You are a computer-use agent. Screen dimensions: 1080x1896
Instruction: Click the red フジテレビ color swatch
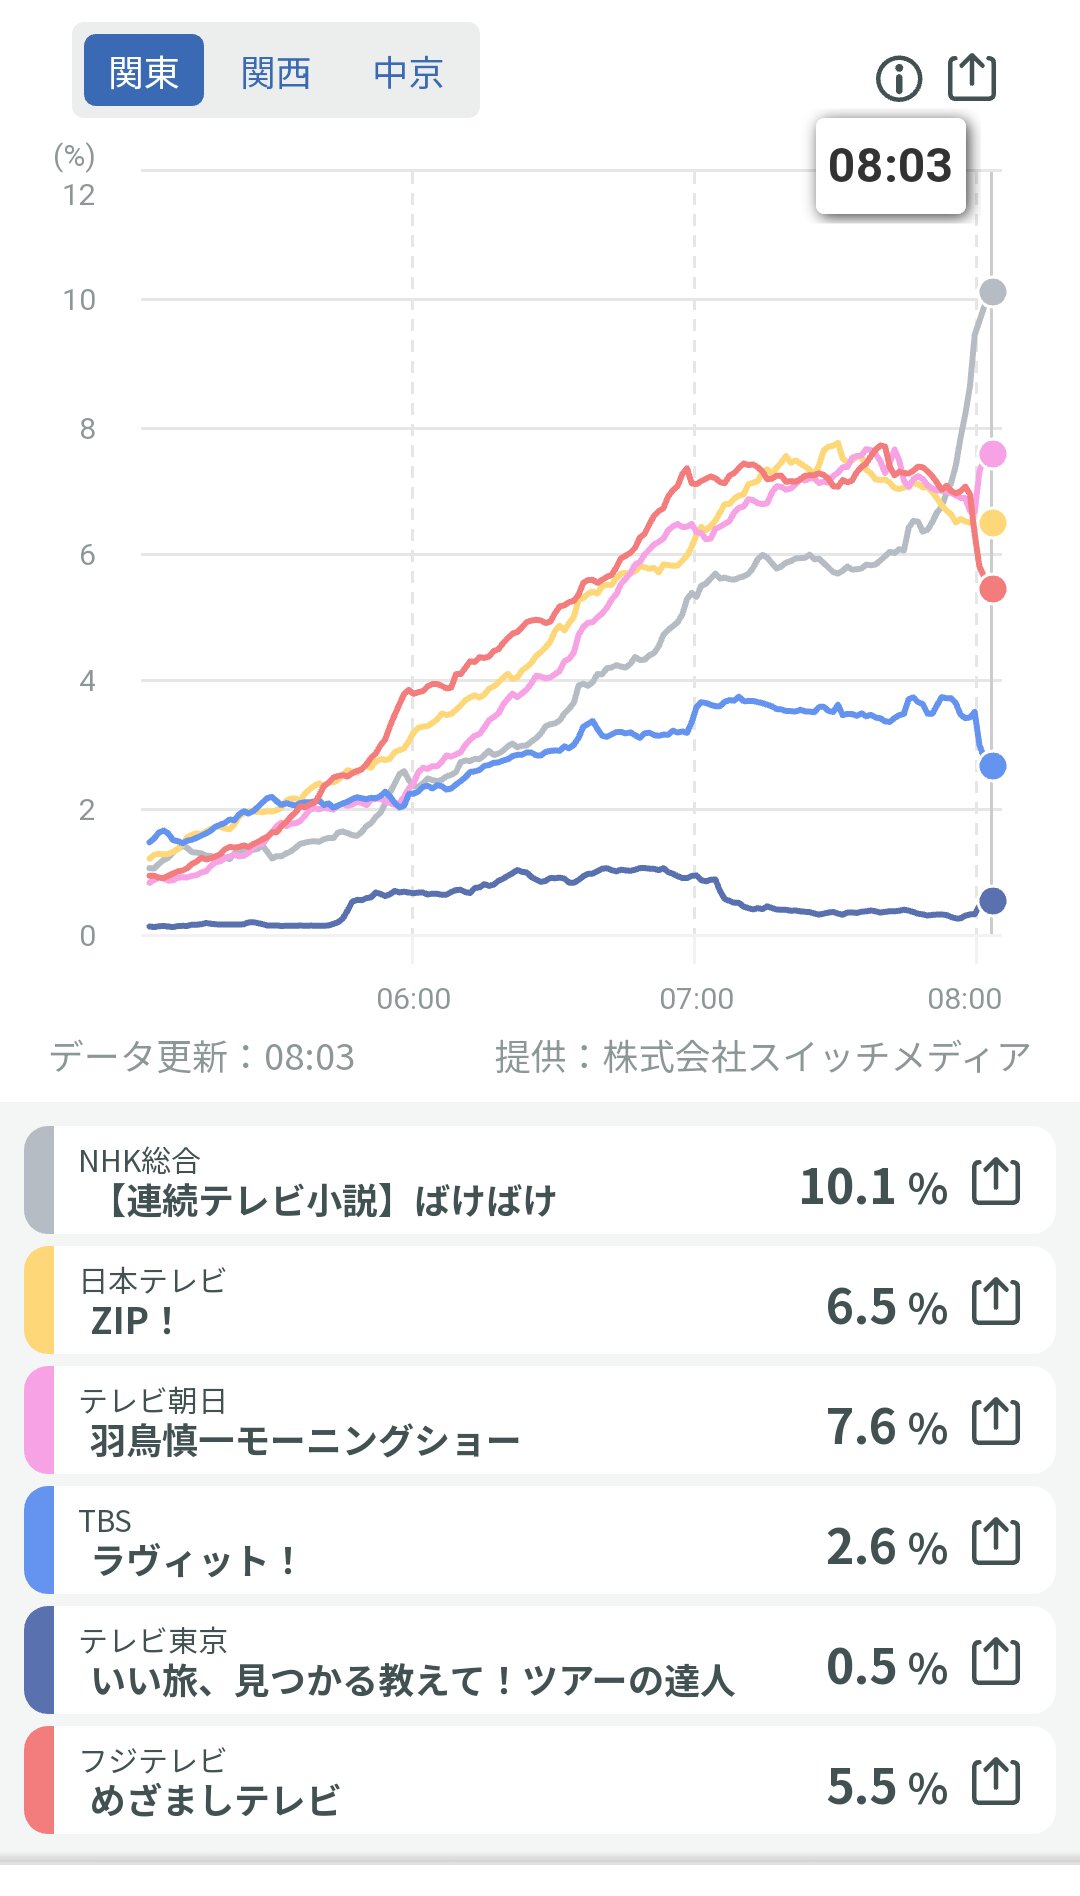pos(39,1781)
